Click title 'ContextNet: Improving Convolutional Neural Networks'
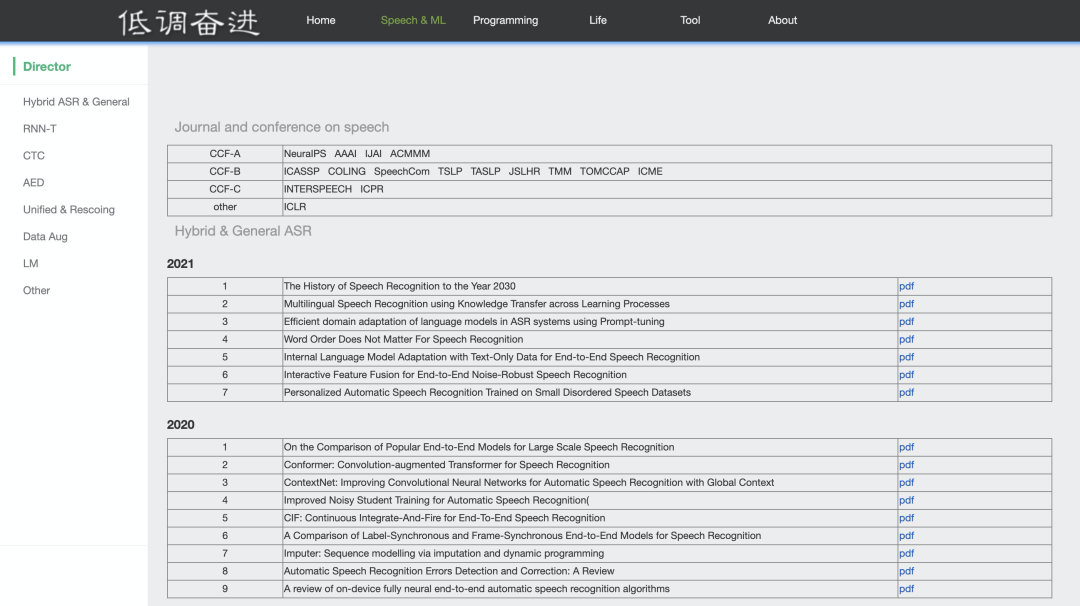This screenshot has height=606, width=1080. [529, 483]
